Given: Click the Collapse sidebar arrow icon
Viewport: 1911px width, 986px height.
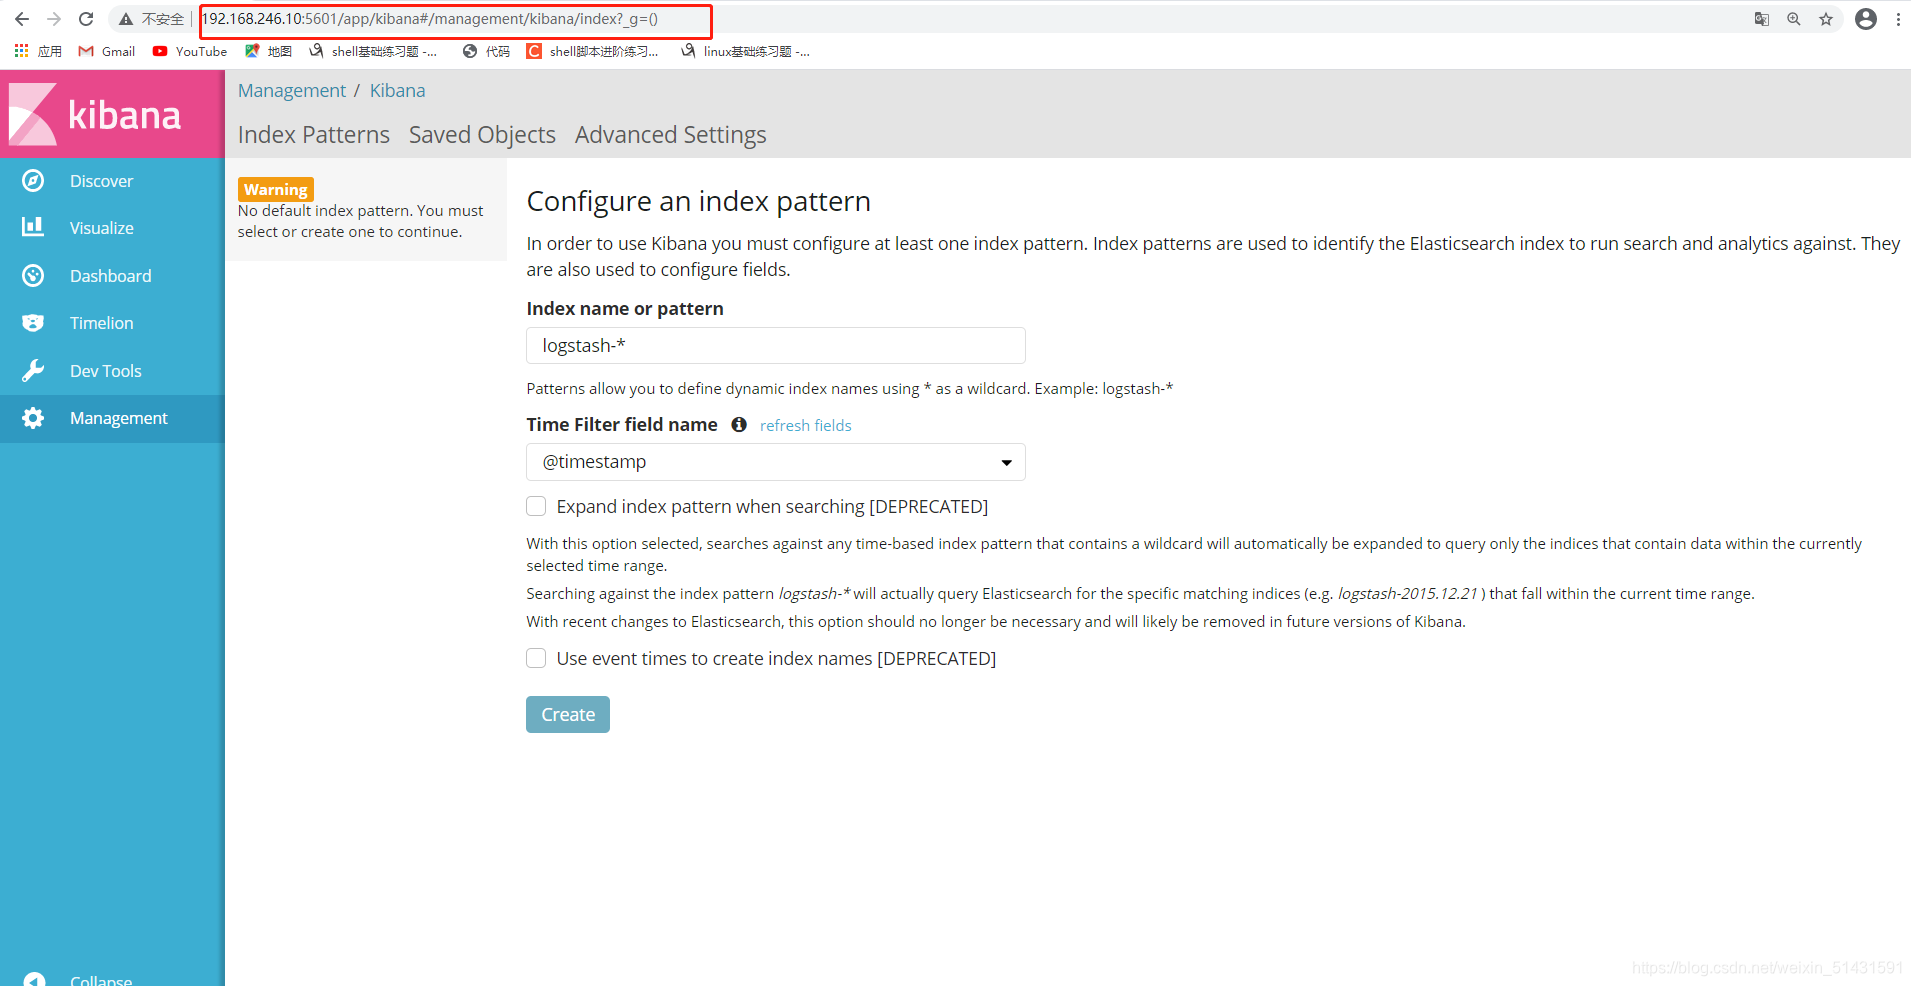Looking at the screenshot, I should [33, 979].
